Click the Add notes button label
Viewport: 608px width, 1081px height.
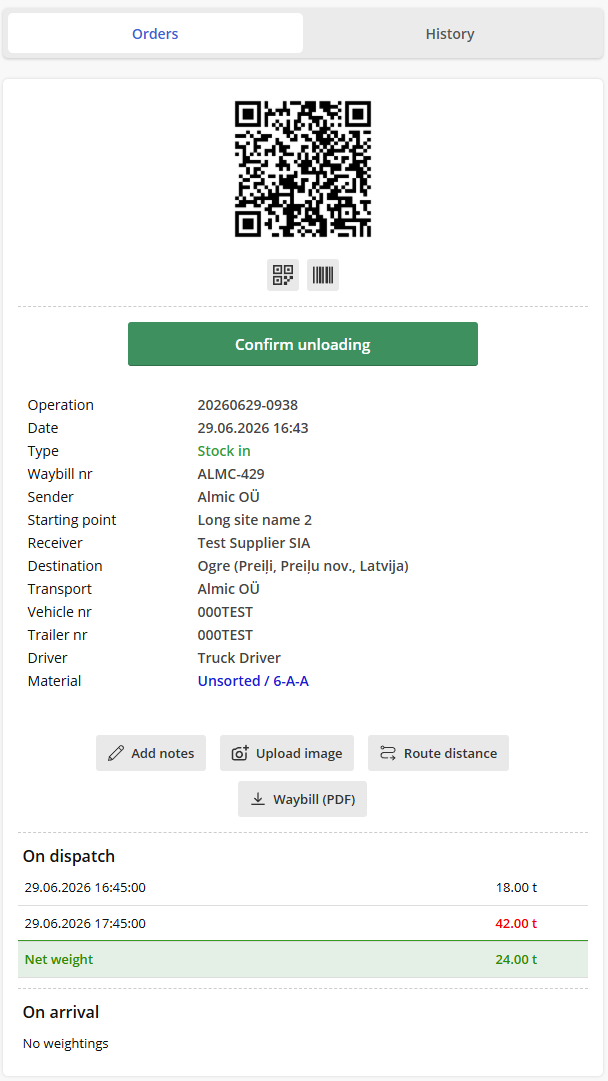pos(163,753)
